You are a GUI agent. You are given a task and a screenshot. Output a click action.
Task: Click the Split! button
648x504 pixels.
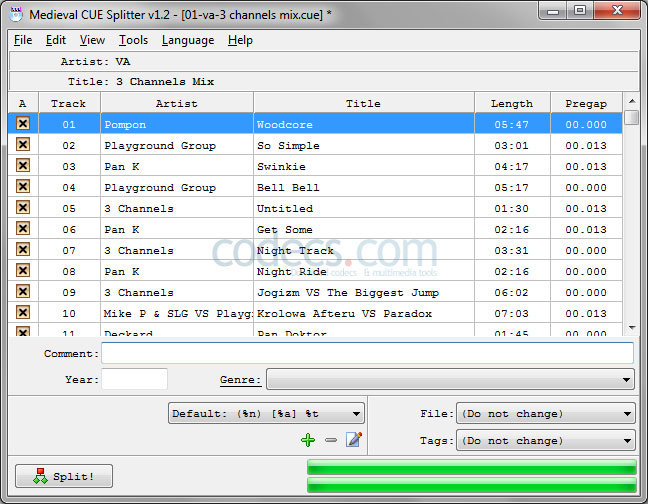click(64, 476)
